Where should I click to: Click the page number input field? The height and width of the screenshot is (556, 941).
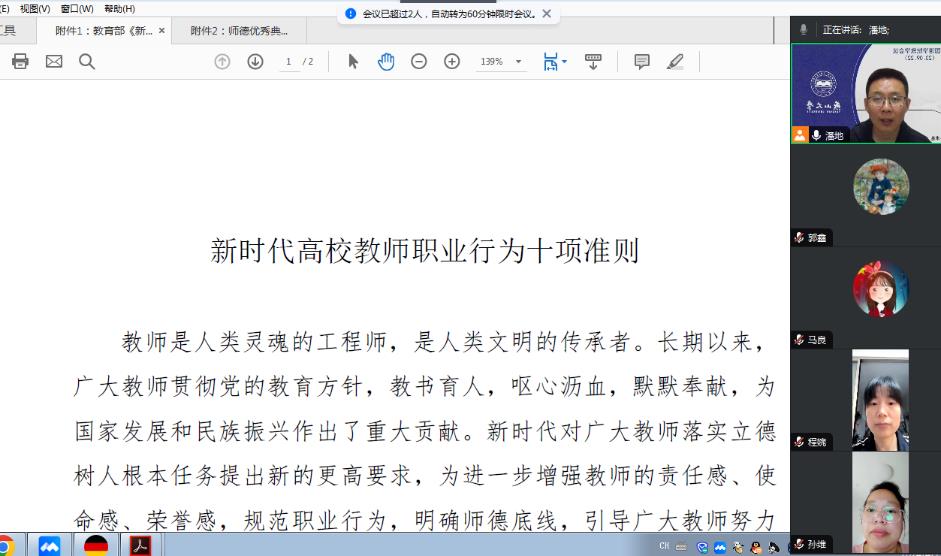288,62
